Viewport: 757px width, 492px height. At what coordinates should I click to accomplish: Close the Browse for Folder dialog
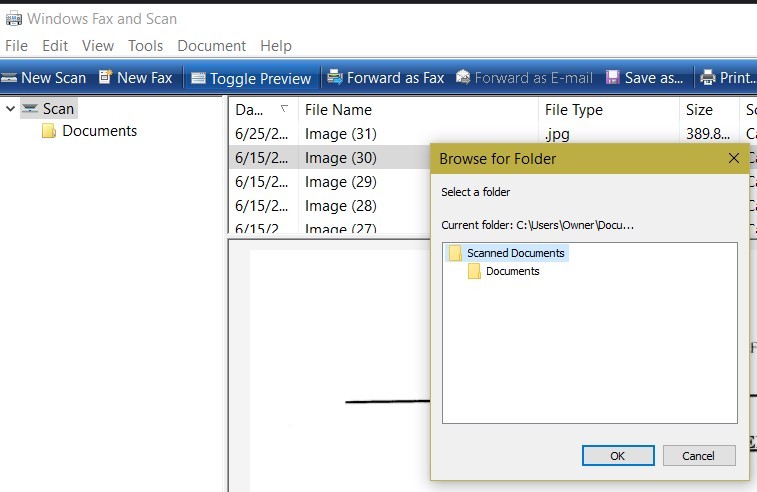coord(733,158)
